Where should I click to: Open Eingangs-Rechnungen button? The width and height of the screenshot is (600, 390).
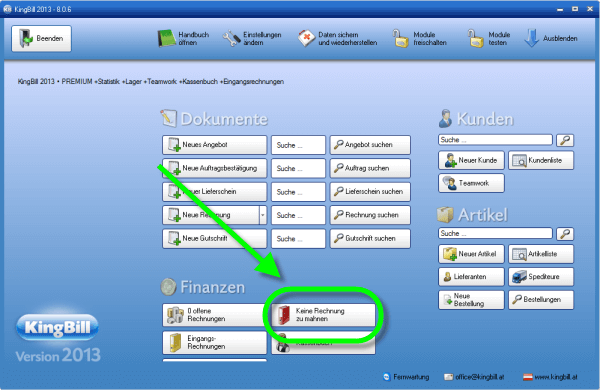214,343
